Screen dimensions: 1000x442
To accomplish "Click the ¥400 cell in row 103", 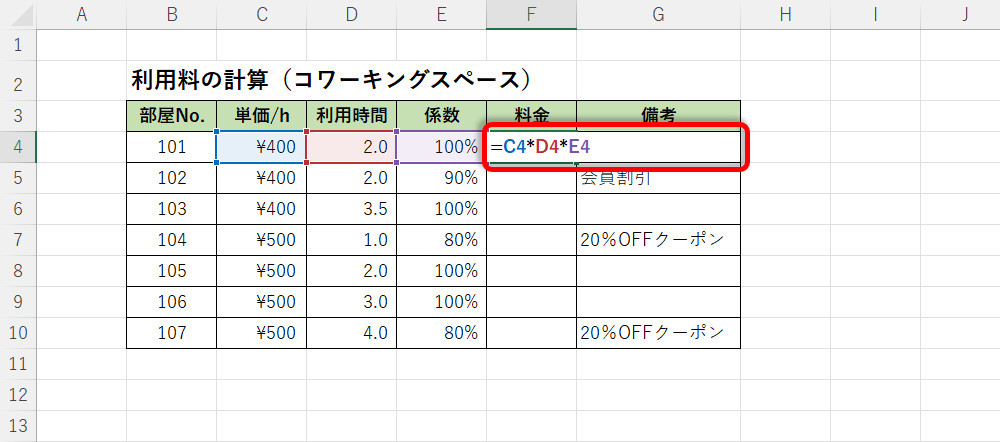I will tap(261, 209).
